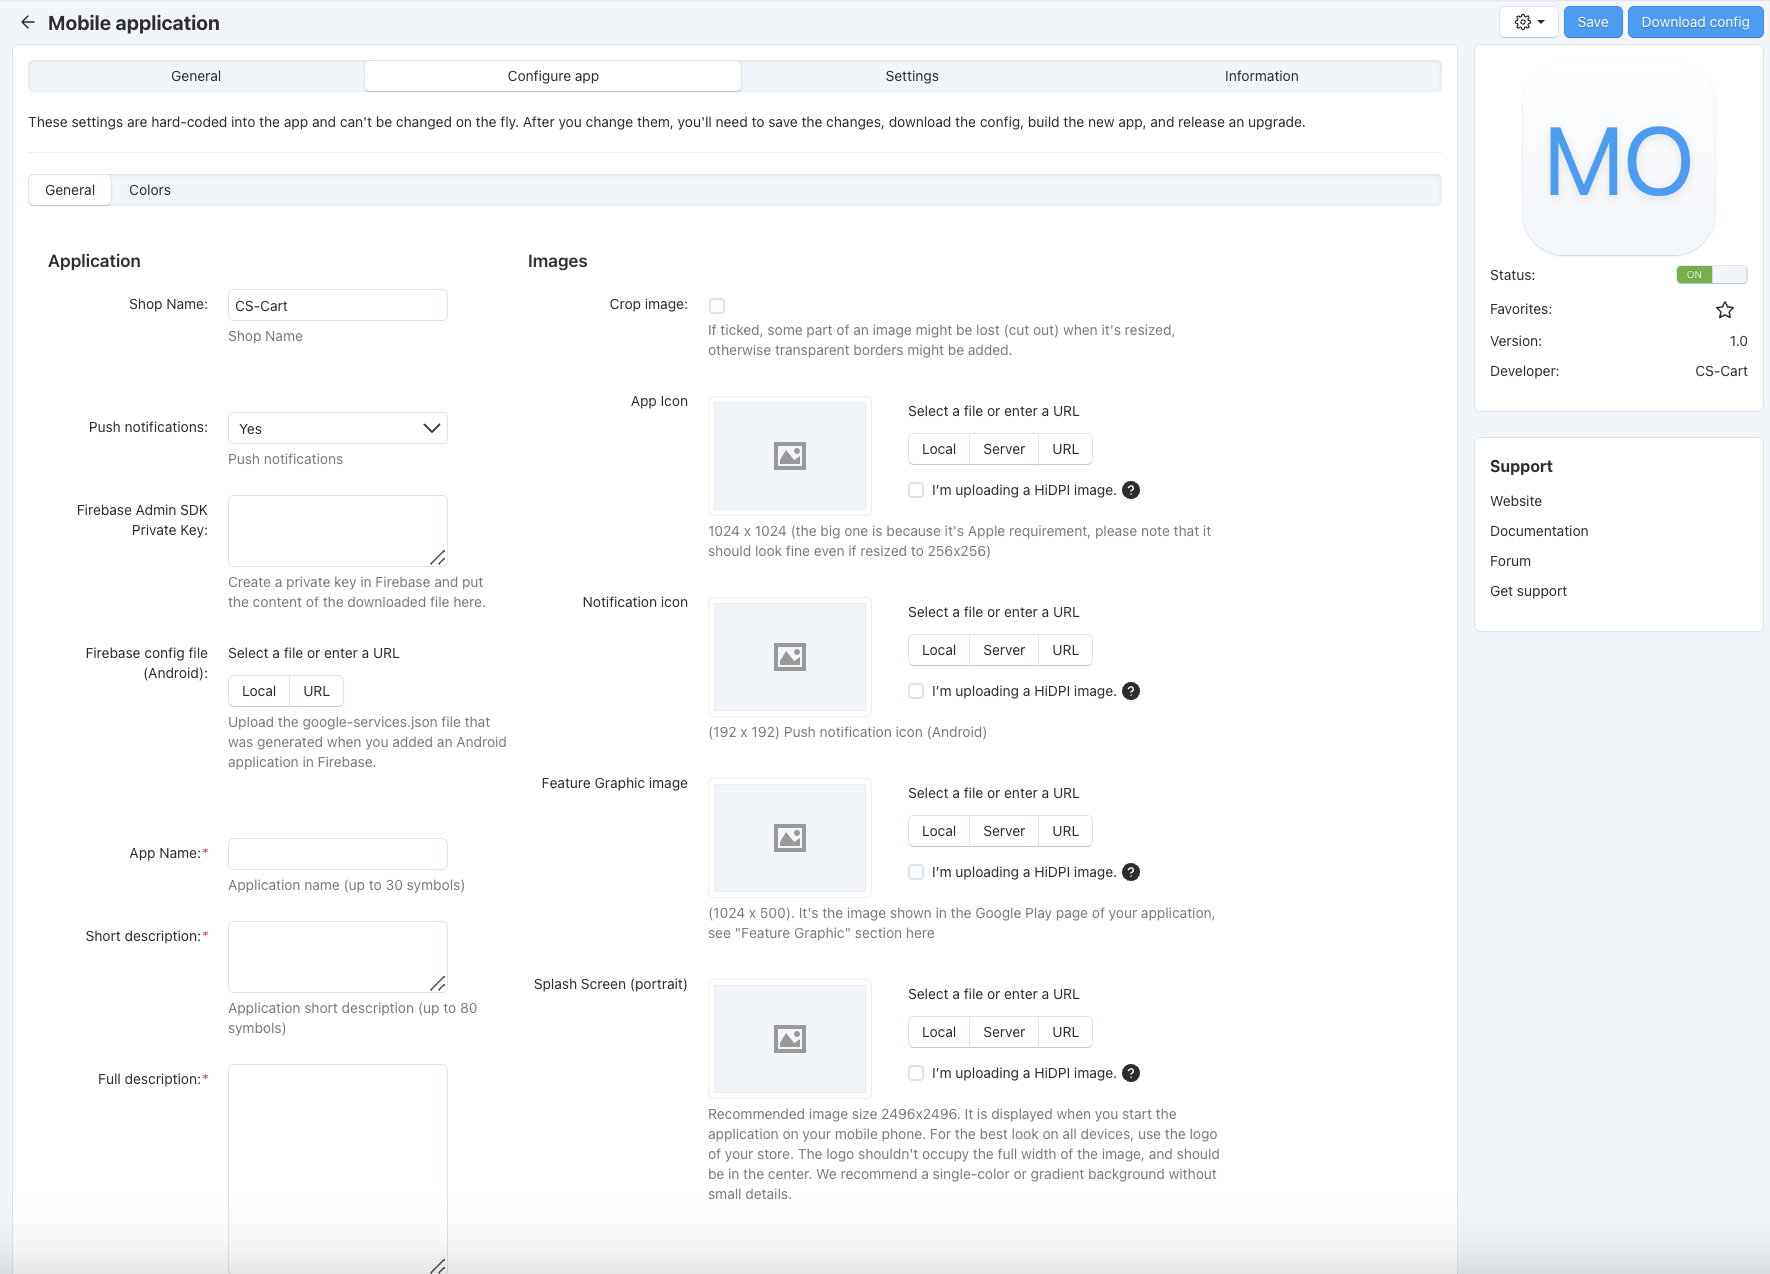
Task: Click the Splash Screen image placeholder
Action: click(x=790, y=1039)
